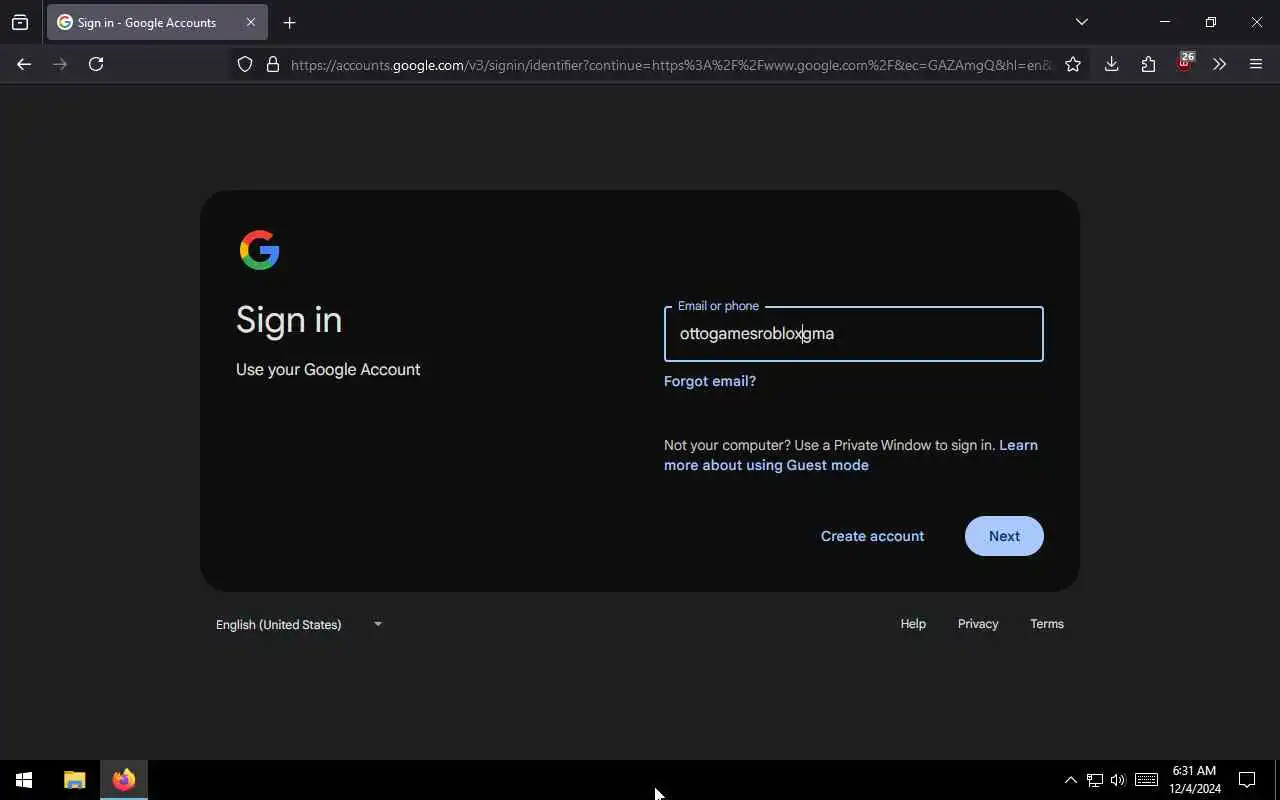Restore down the Firefox window
This screenshot has width=1280, height=800.
point(1211,22)
